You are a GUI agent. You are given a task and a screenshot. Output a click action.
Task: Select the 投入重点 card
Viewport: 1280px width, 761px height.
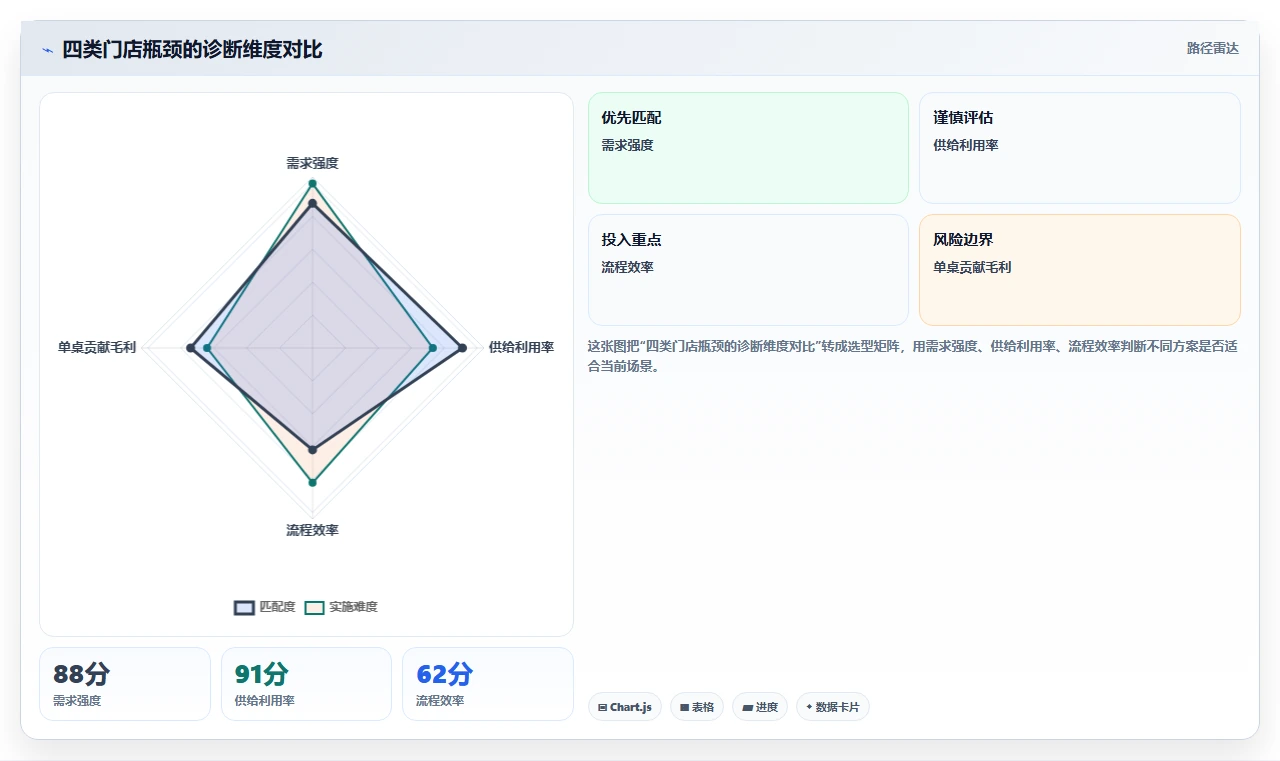click(748, 270)
